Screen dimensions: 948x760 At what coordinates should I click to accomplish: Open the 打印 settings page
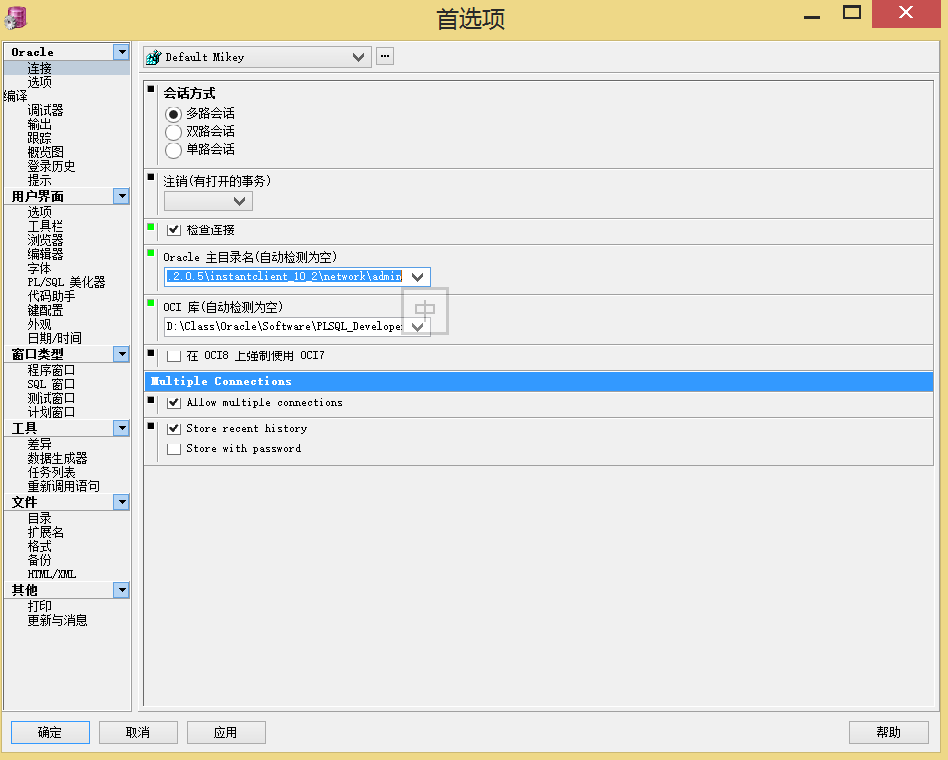click(39, 606)
